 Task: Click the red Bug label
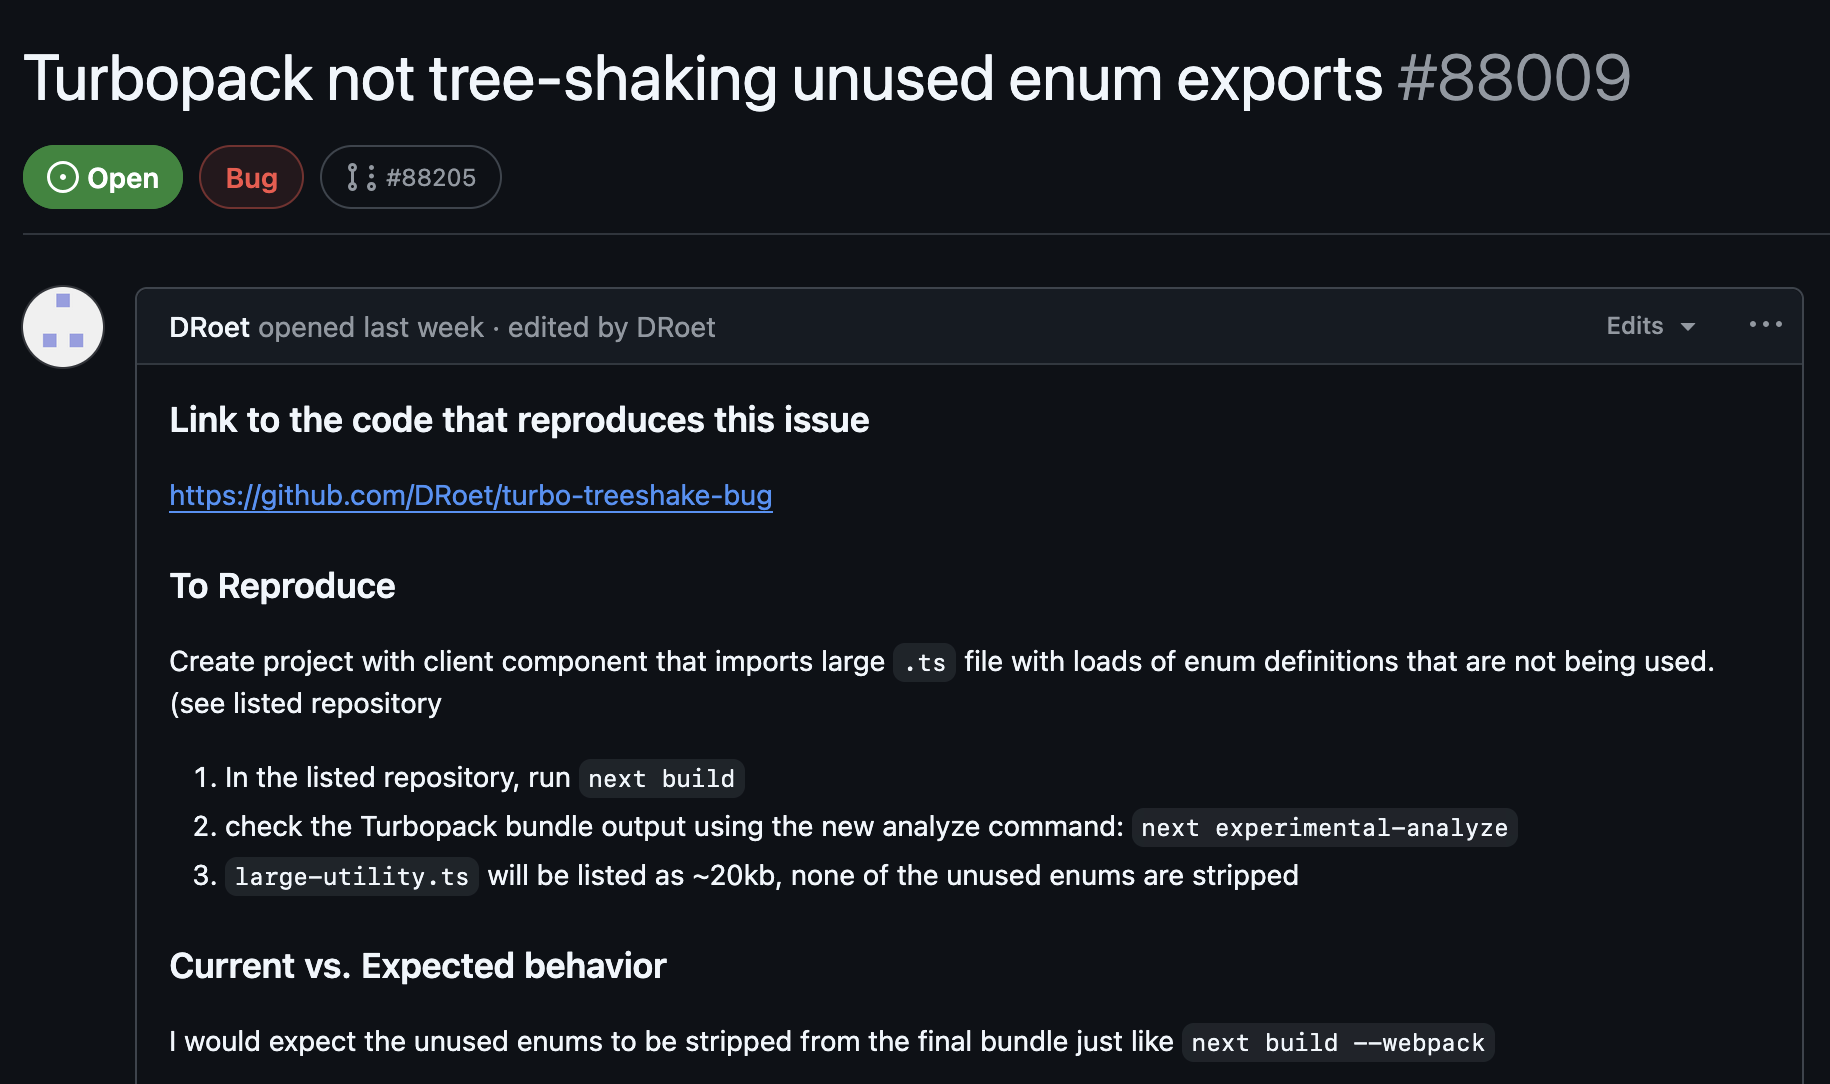click(x=251, y=177)
